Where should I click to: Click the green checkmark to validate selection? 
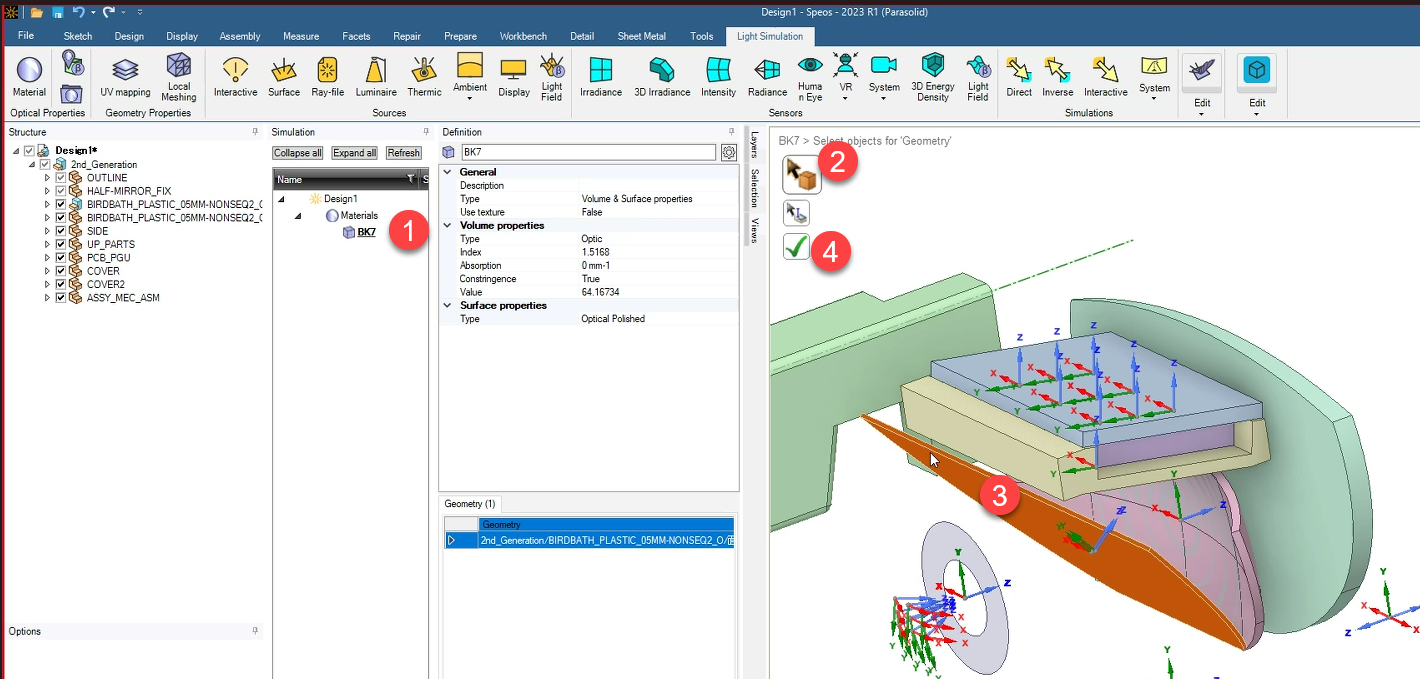pyautogui.click(x=796, y=246)
